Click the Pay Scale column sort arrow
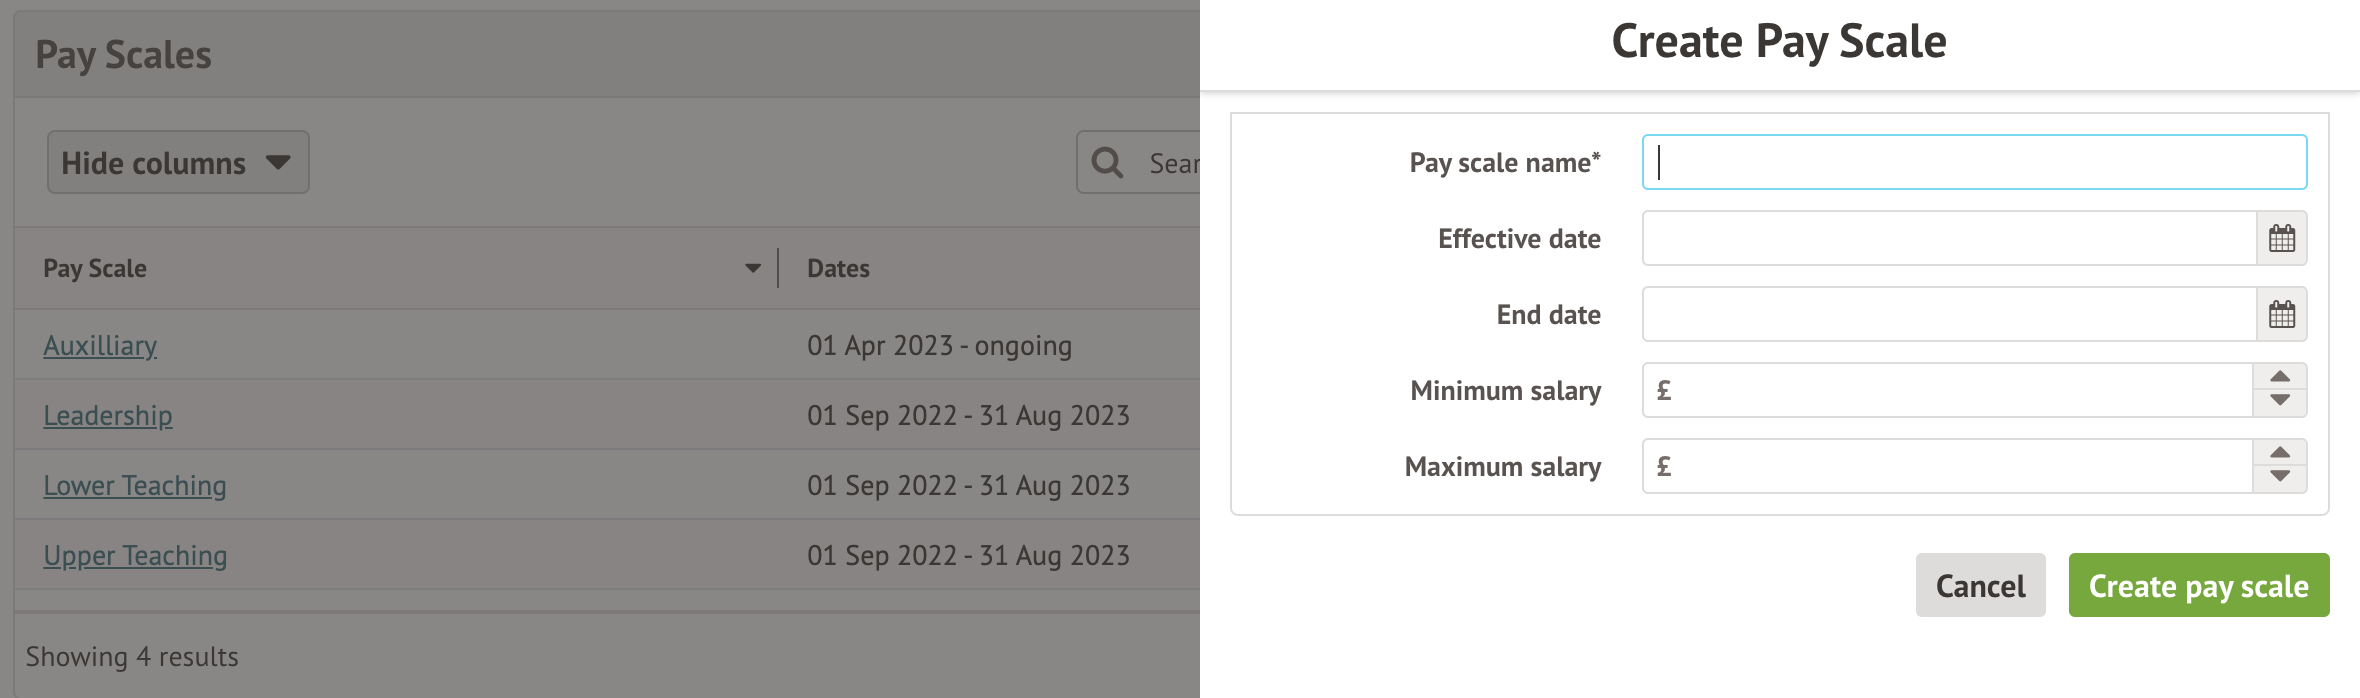The width and height of the screenshot is (2360, 698). coord(753,268)
